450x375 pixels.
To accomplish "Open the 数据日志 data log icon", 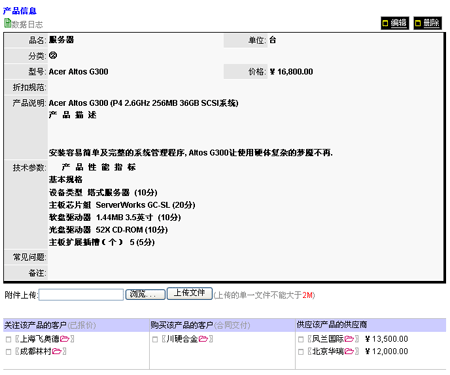I will tap(7, 23).
